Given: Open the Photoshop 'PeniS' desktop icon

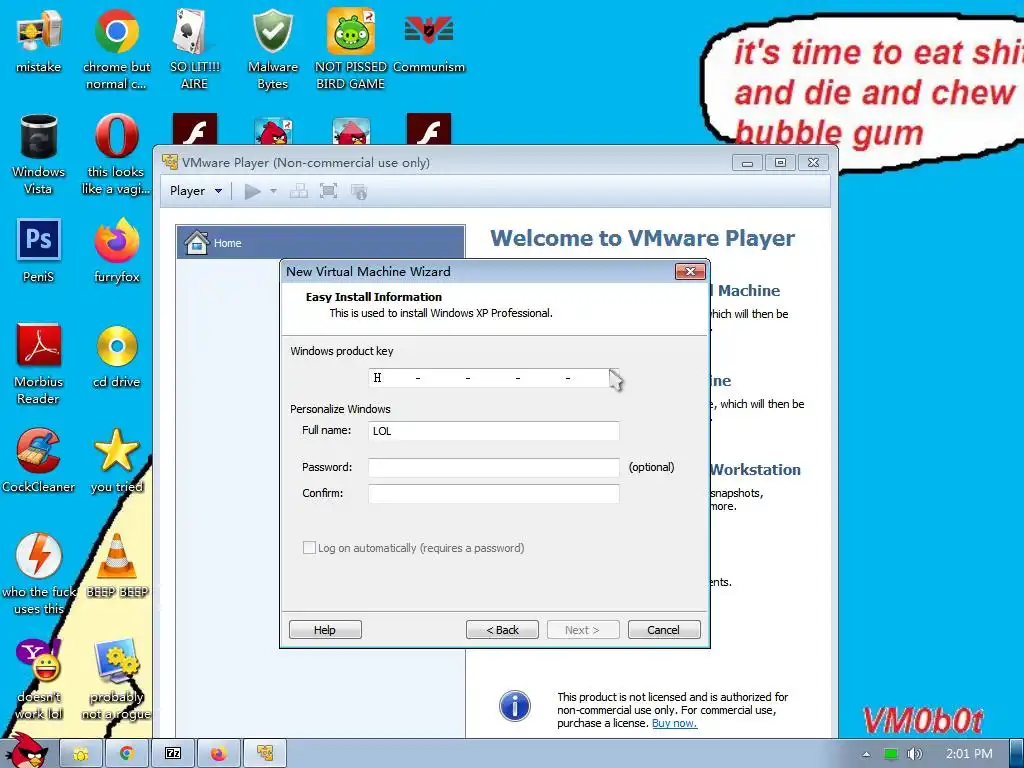Looking at the screenshot, I should point(39,250).
